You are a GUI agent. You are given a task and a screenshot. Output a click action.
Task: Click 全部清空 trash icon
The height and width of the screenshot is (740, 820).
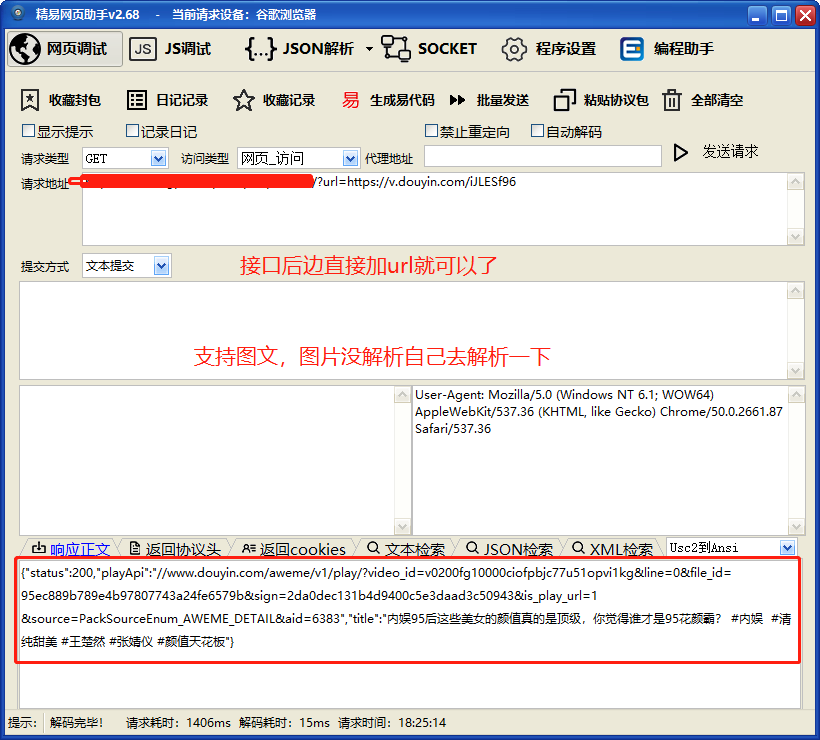point(672,100)
